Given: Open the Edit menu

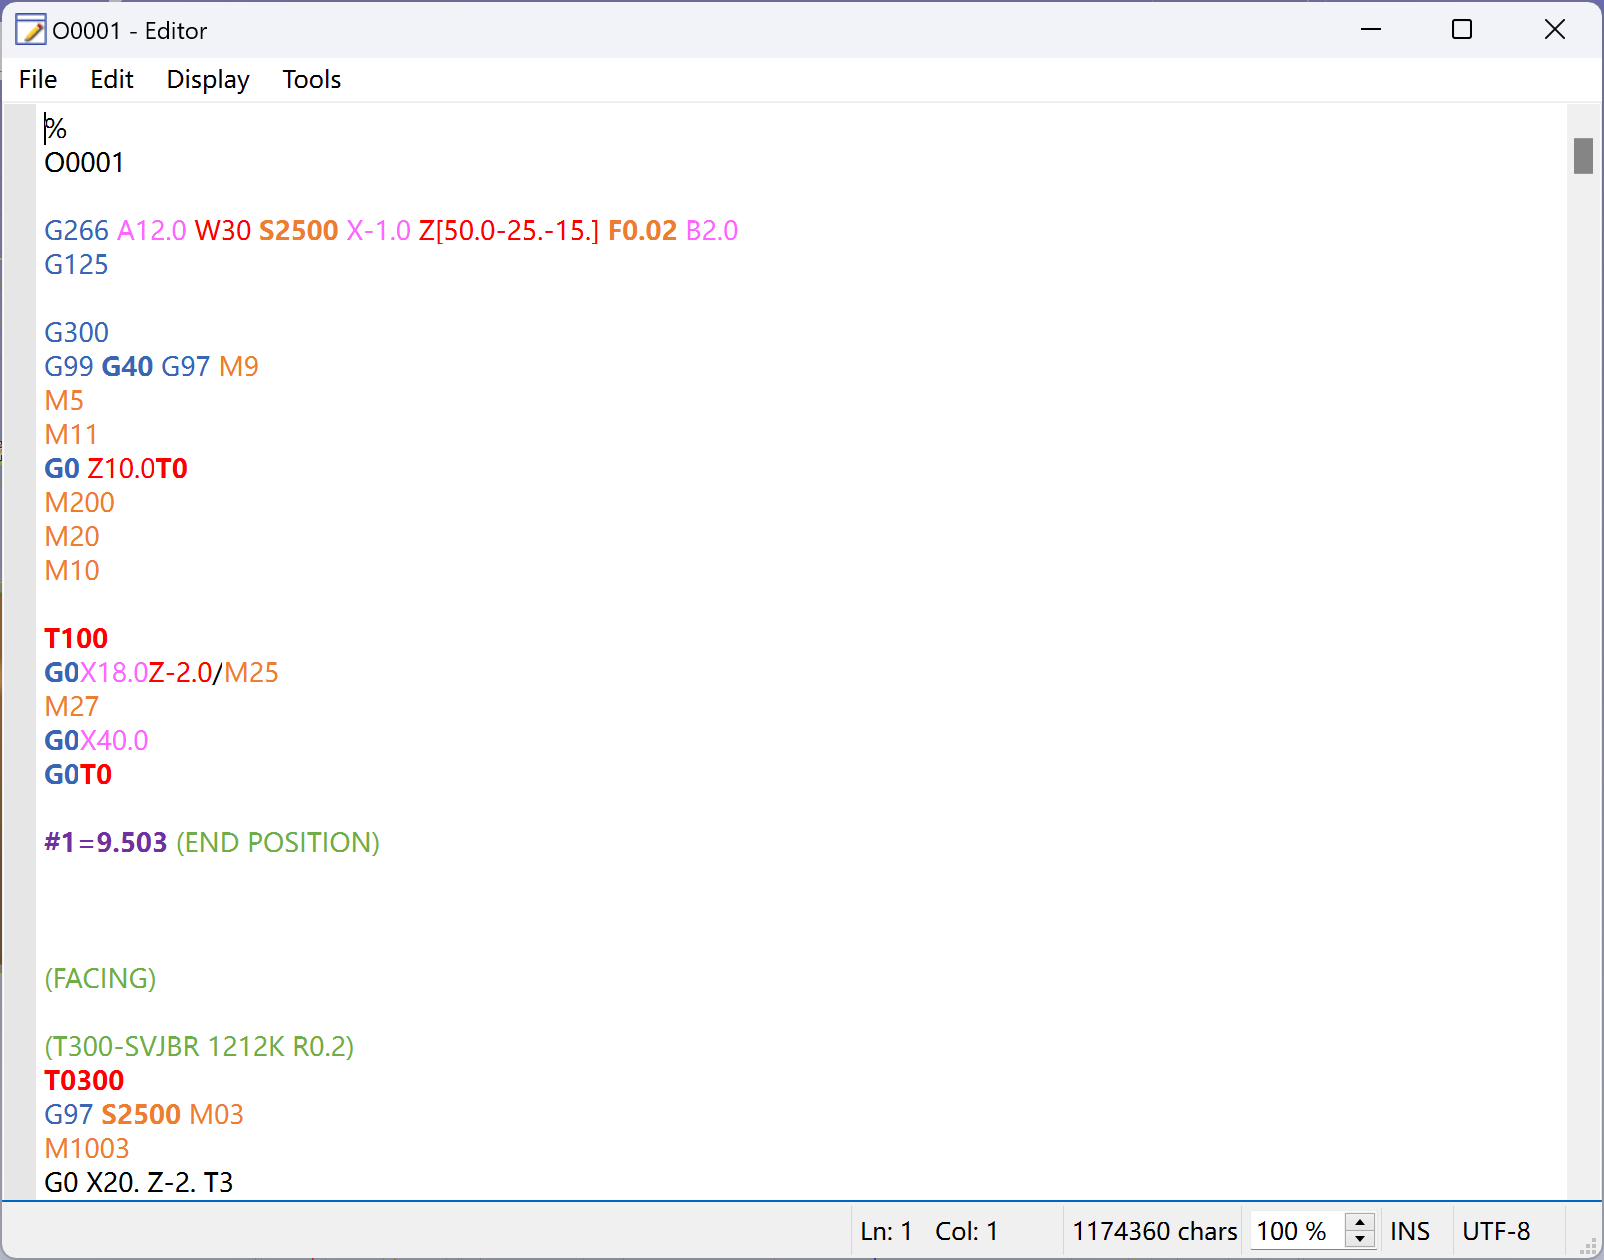Looking at the screenshot, I should point(111,80).
